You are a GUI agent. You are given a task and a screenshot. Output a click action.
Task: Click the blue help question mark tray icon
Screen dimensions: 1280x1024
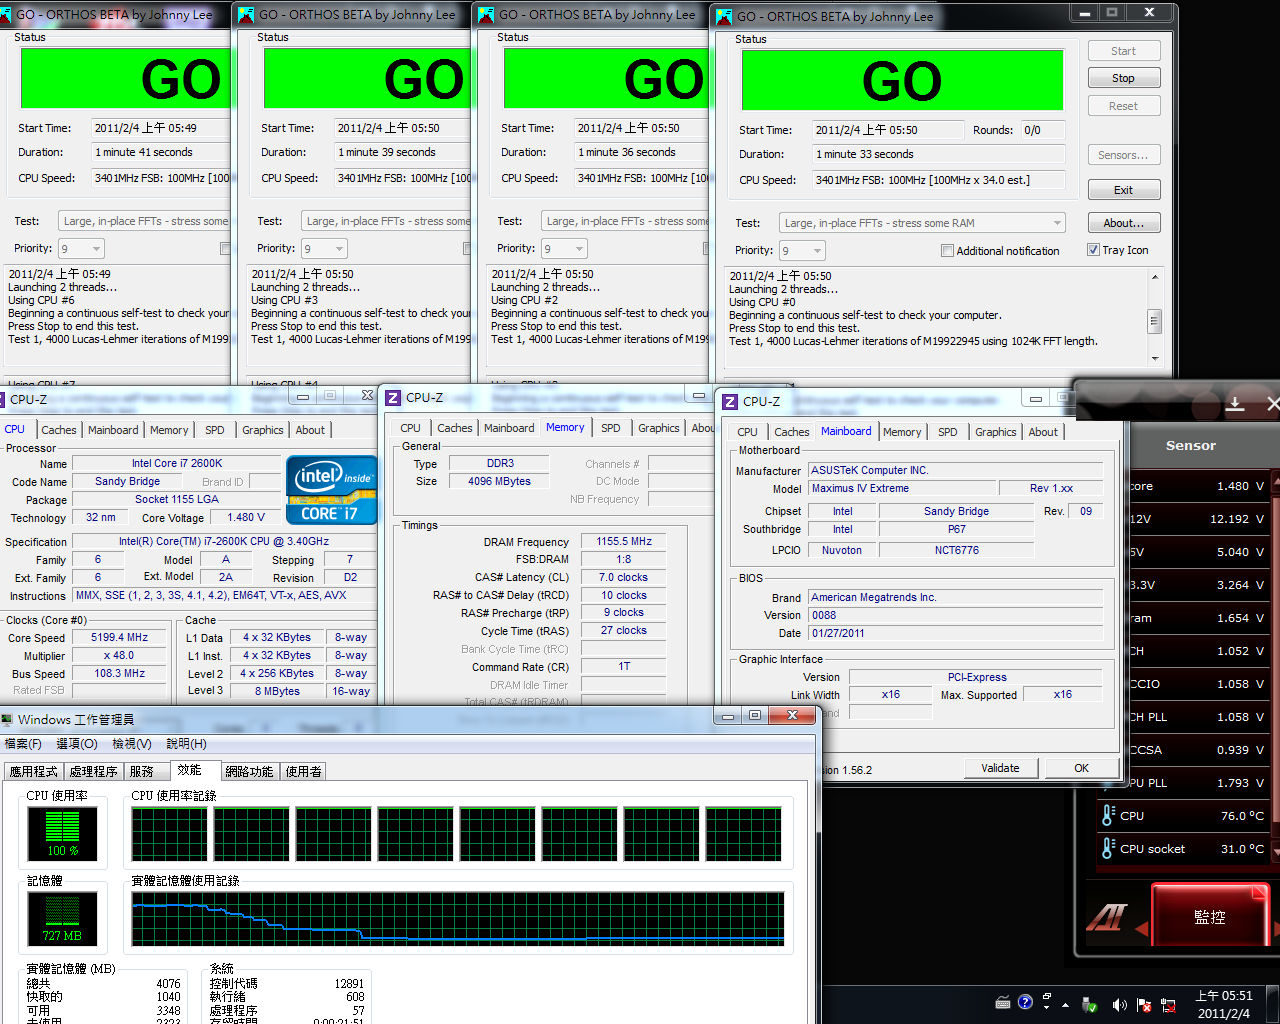(x=1025, y=1002)
